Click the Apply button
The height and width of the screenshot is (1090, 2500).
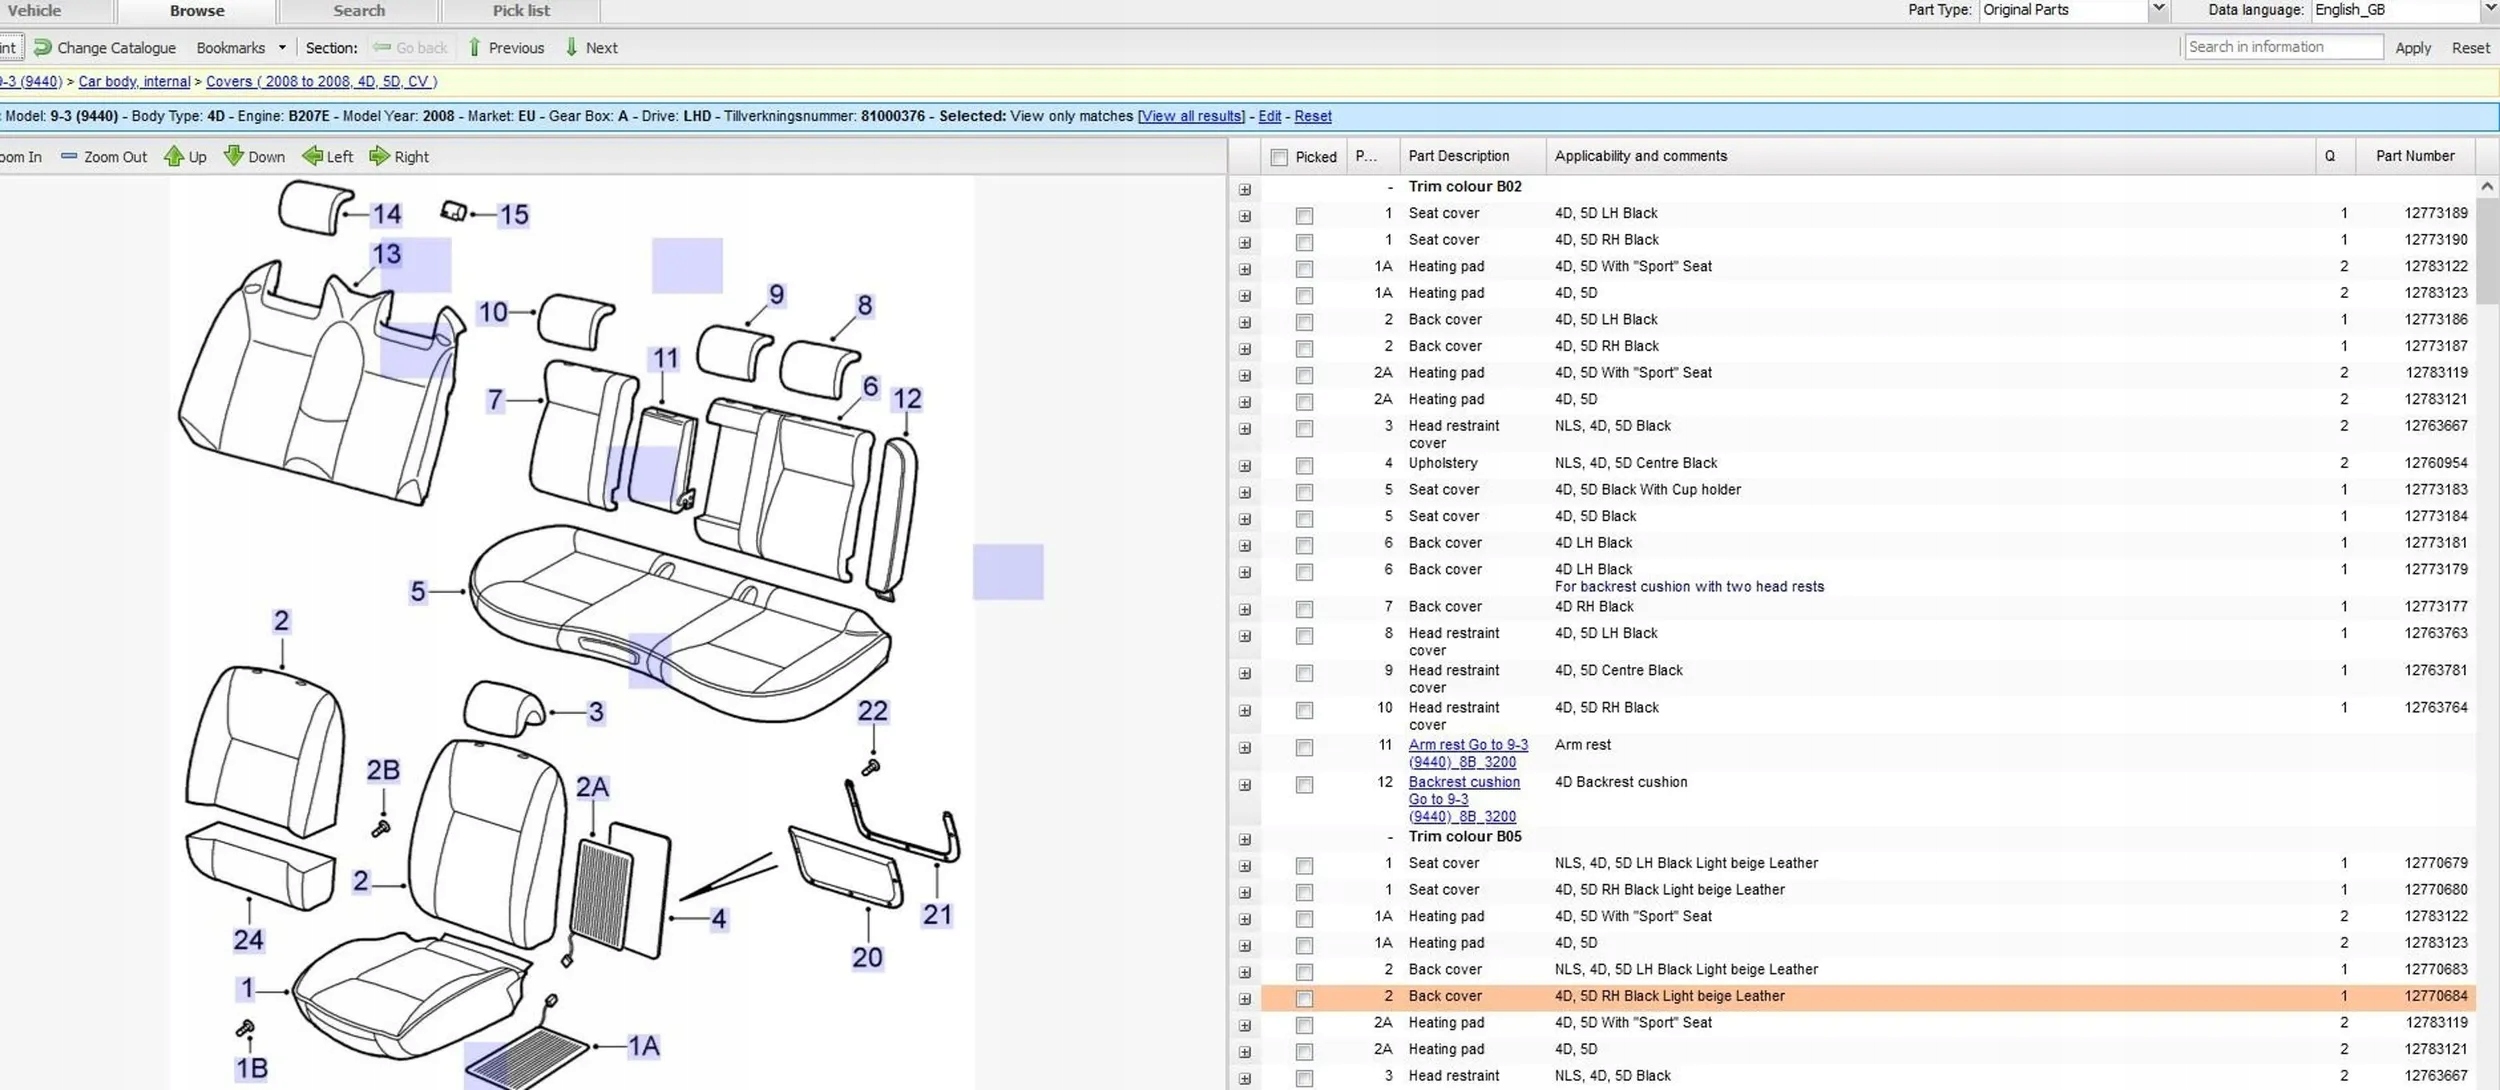click(2412, 48)
